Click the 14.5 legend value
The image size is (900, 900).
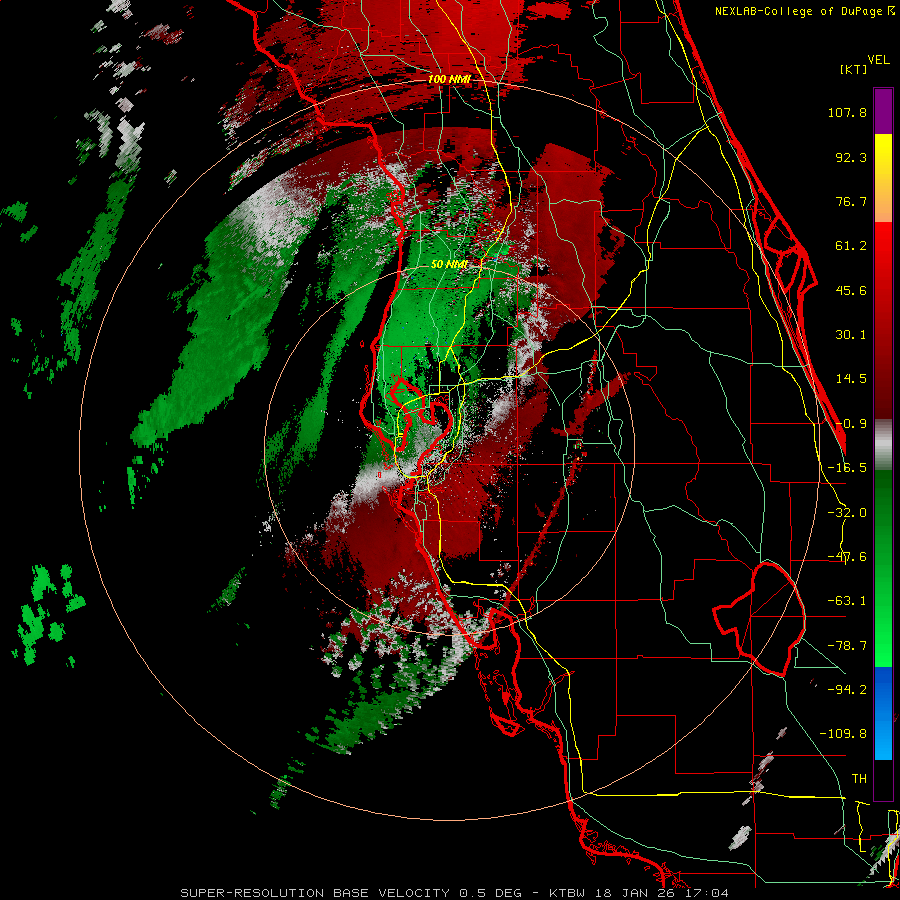[851, 379]
